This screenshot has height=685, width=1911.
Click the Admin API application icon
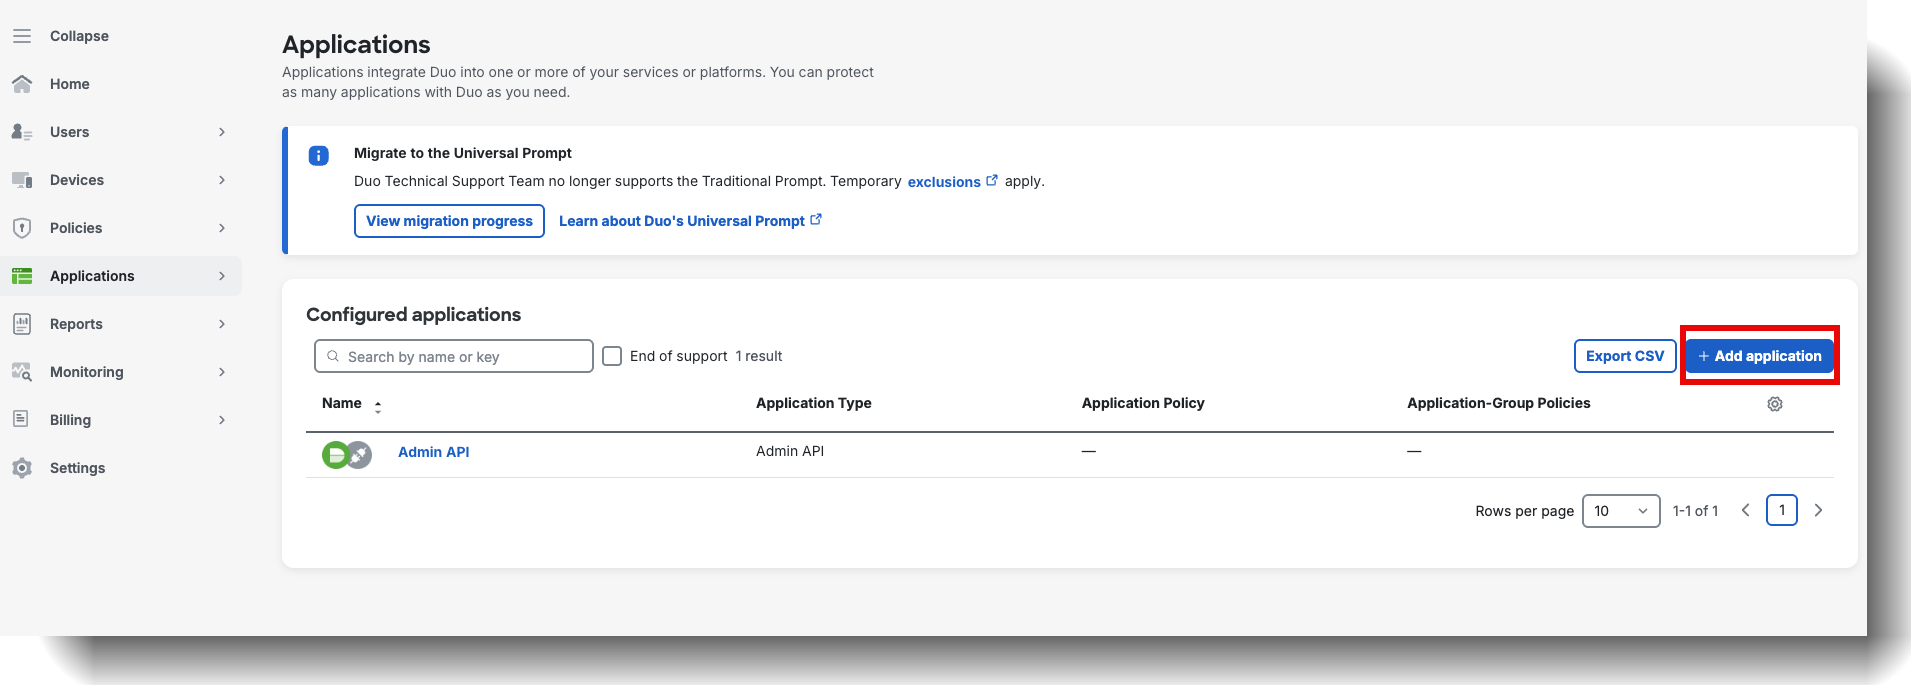[346, 455]
